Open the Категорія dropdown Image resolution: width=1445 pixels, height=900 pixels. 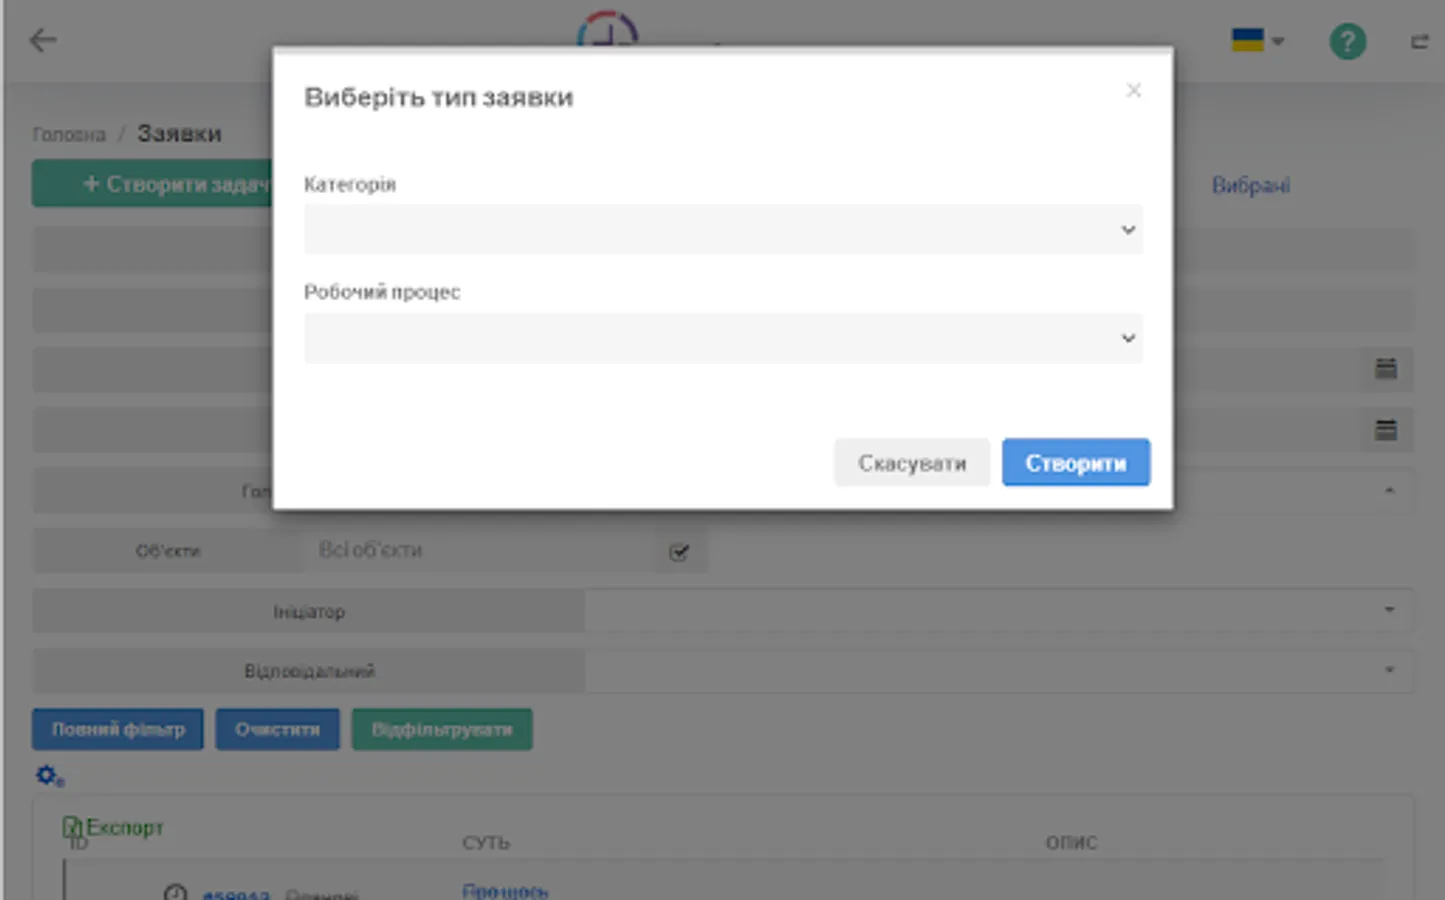click(x=722, y=230)
